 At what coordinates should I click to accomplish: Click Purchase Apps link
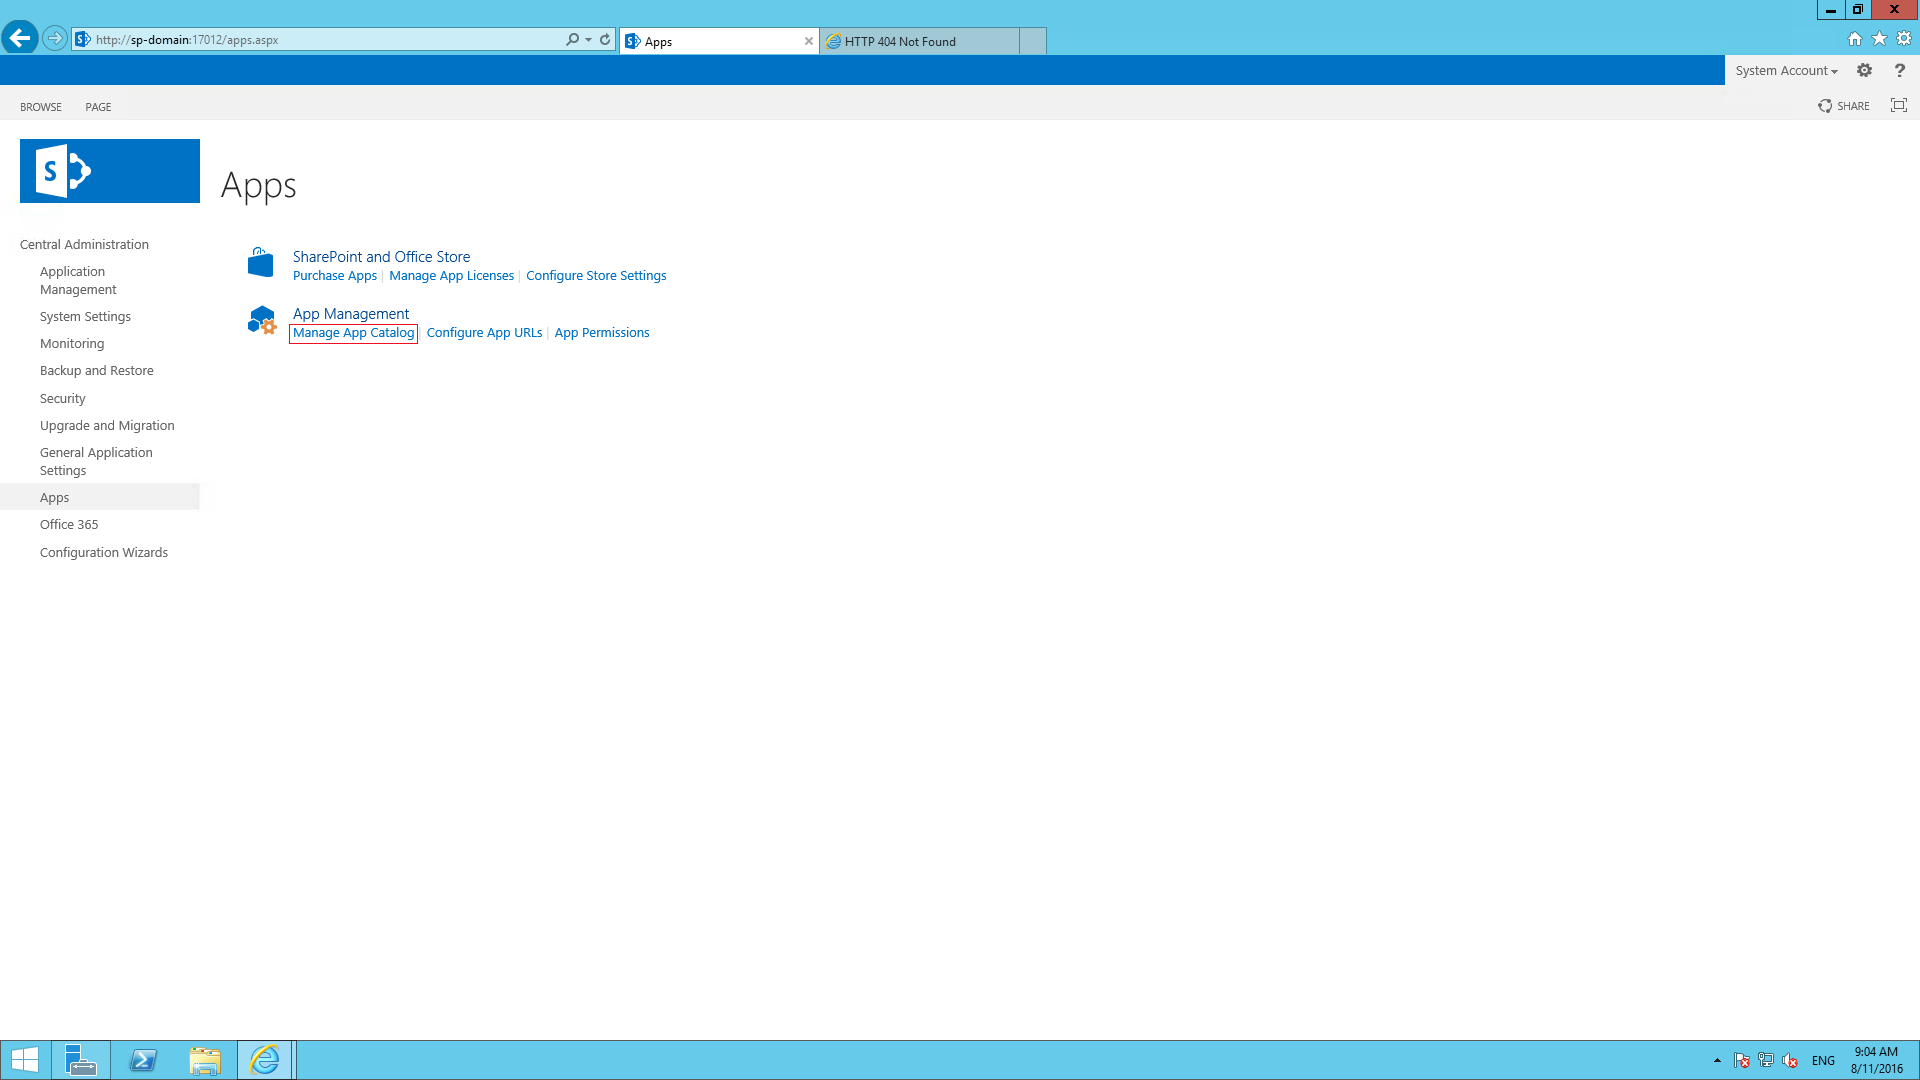[x=335, y=276]
